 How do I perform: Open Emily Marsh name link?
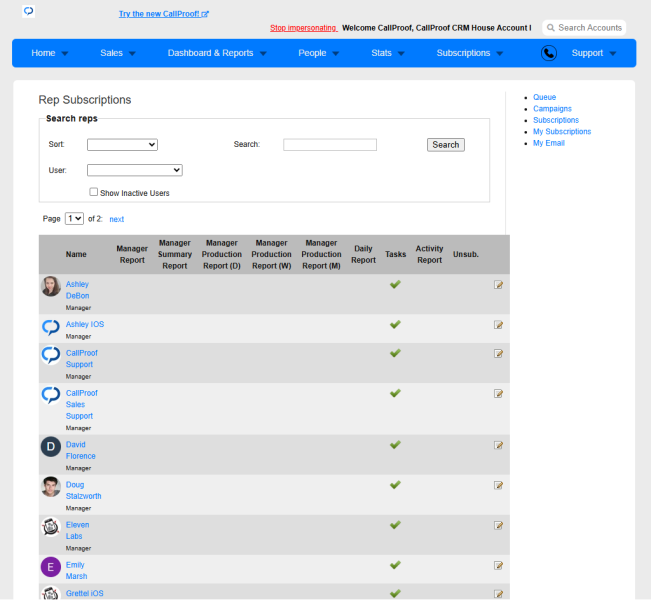coord(76,571)
